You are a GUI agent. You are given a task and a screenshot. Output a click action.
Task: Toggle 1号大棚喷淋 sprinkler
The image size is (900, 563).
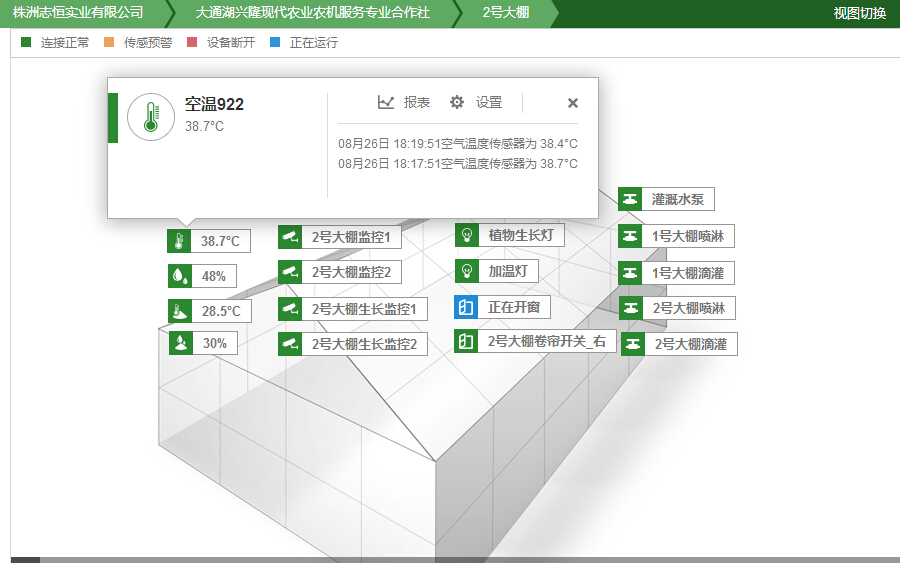629,237
